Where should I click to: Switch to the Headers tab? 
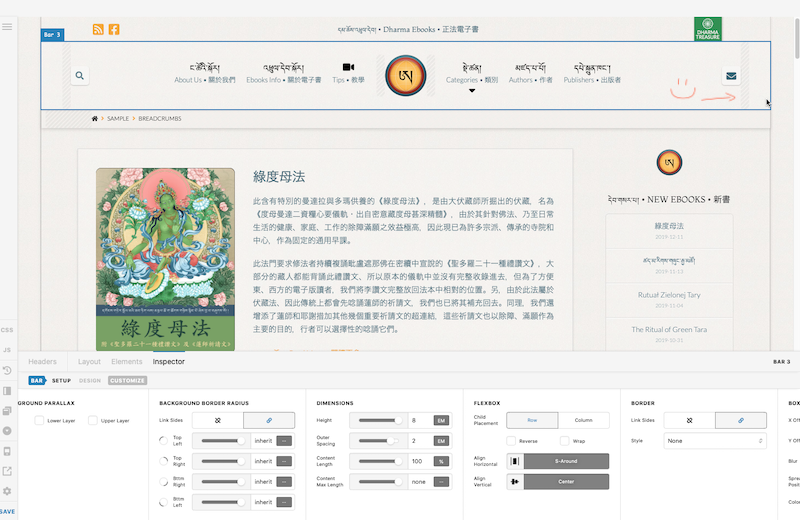pyautogui.click(x=42, y=362)
